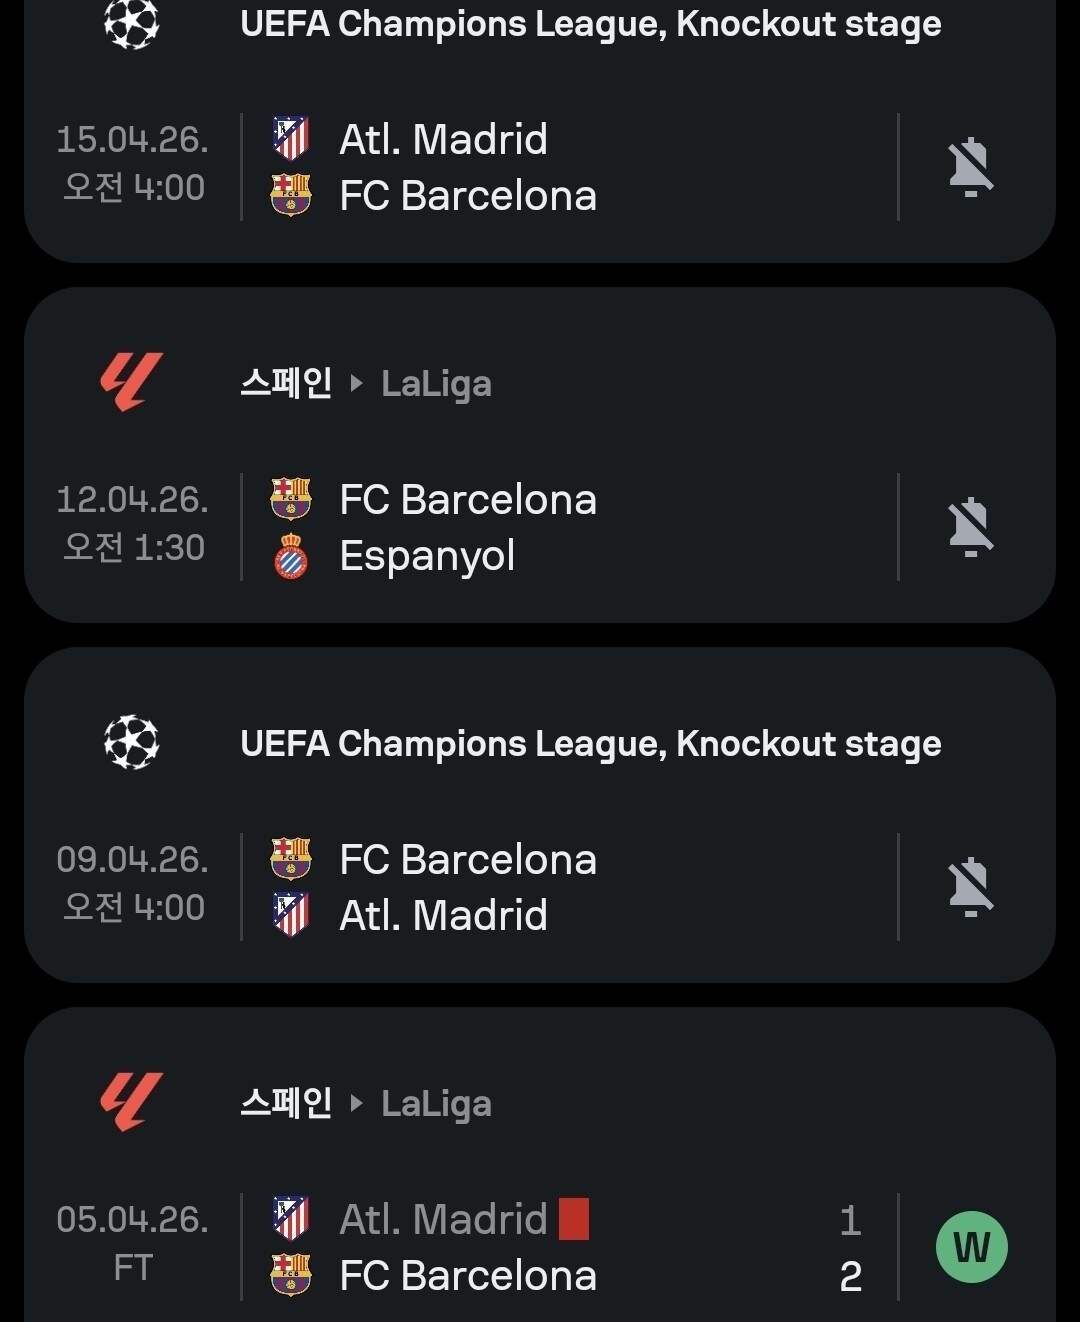Open LaLiga link above Espanyol match
This screenshot has width=1080, height=1322.
(436, 384)
